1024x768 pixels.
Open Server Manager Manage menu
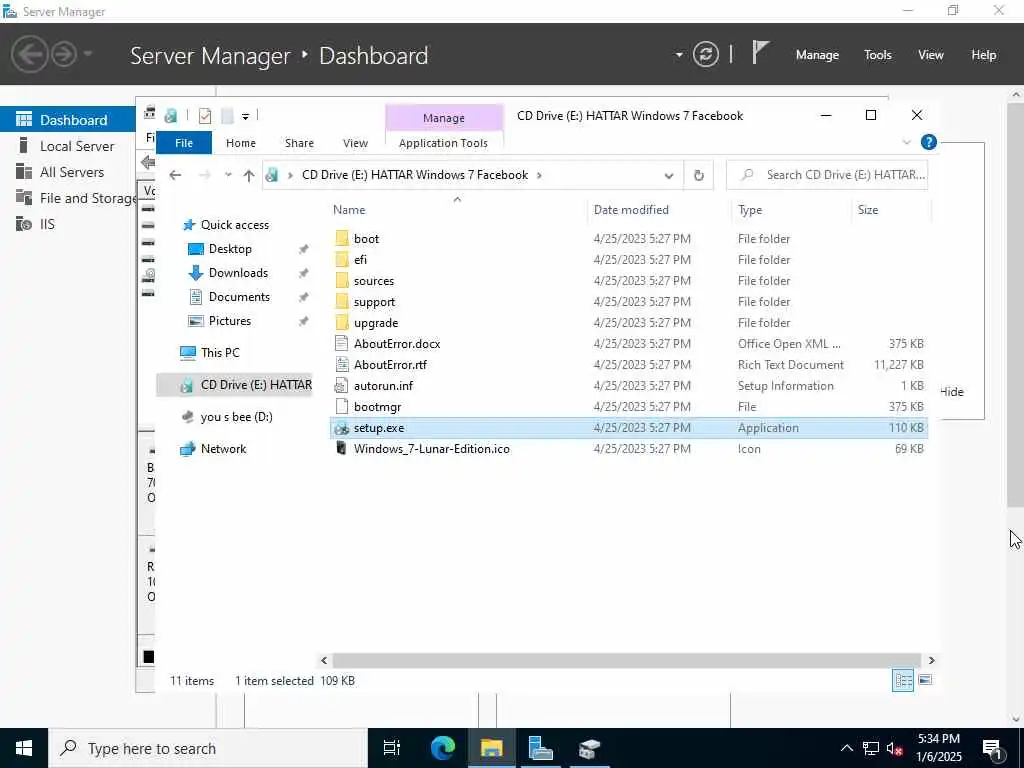[x=817, y=55]
